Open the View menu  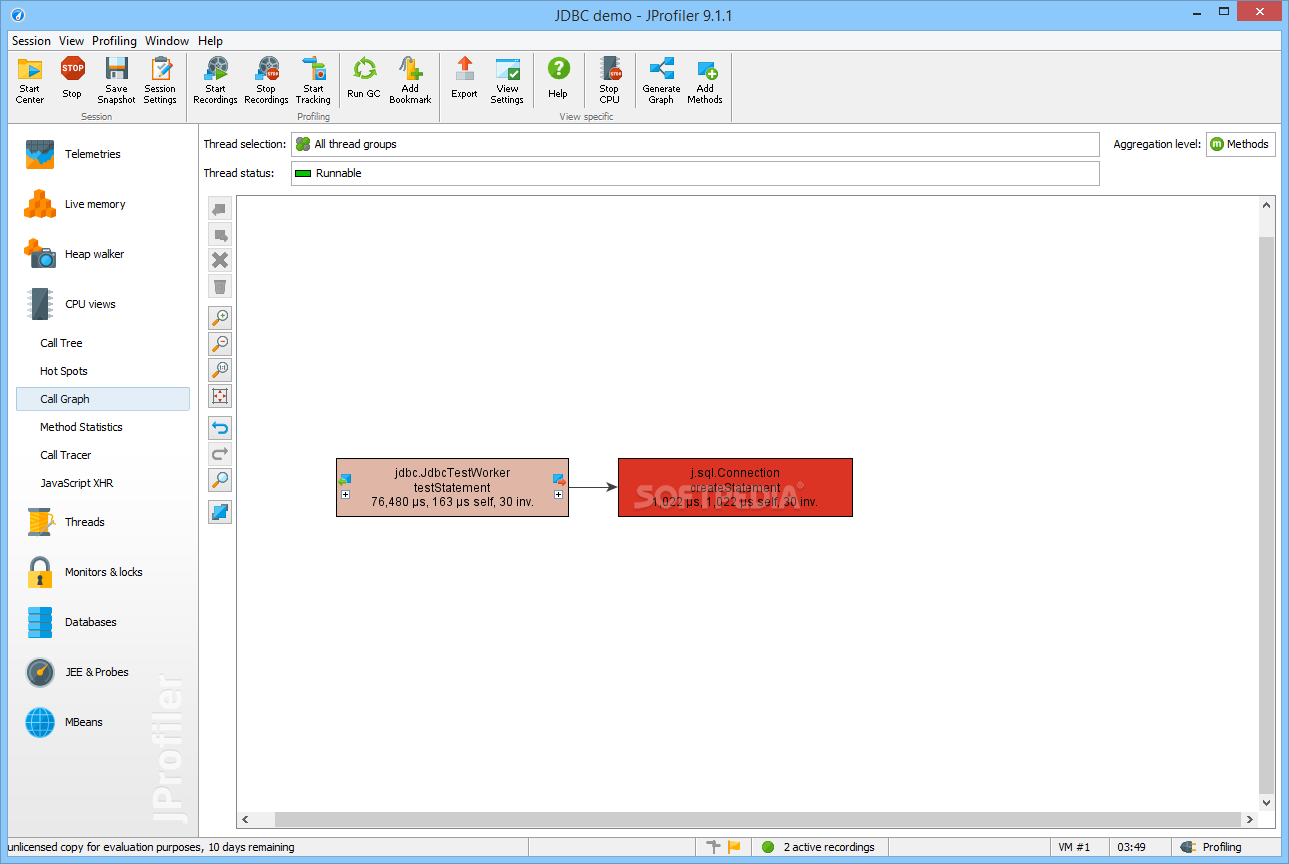(x=71, y=41)
